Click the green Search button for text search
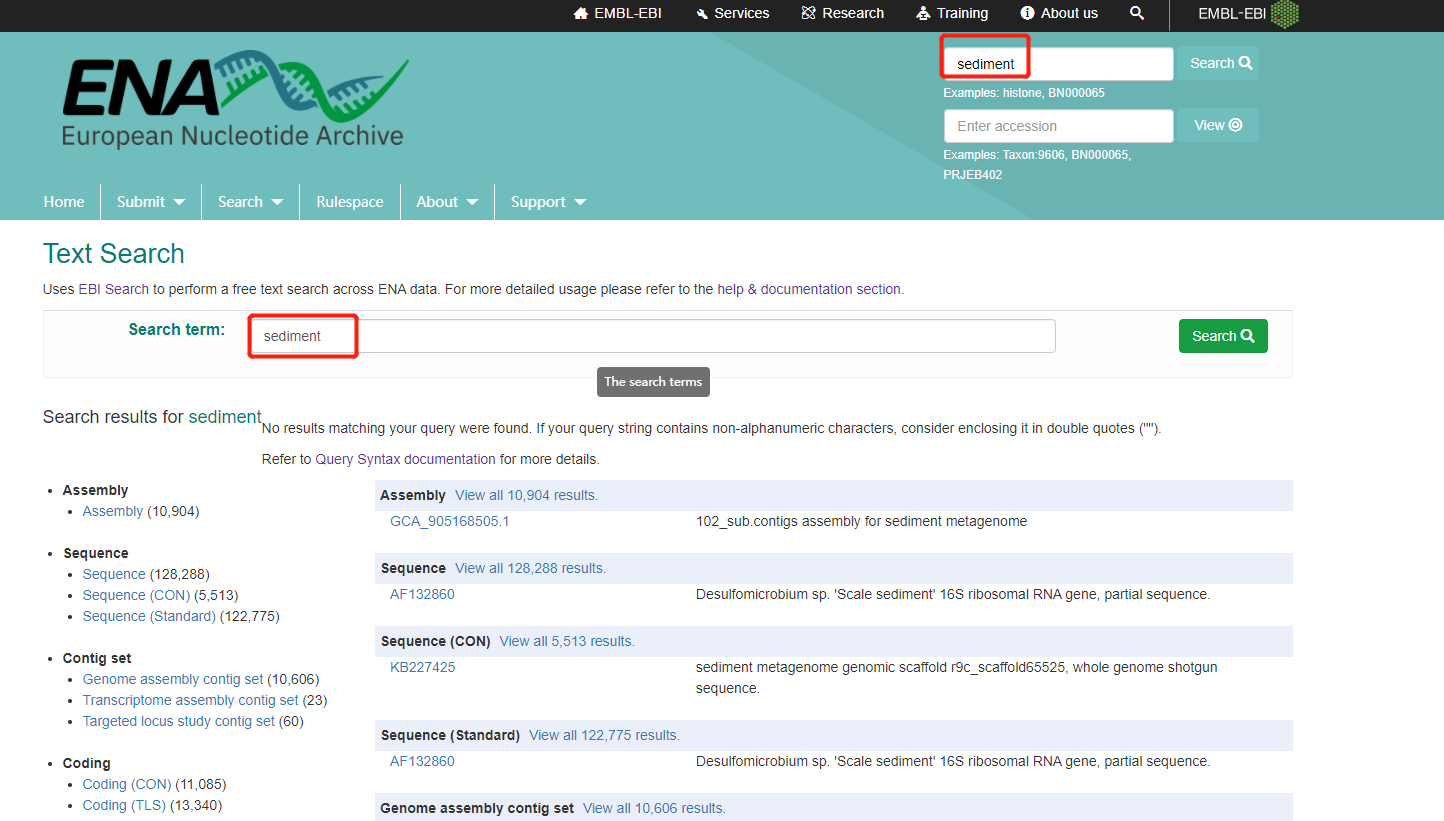1444x821 pixels. click(1222, 335)
